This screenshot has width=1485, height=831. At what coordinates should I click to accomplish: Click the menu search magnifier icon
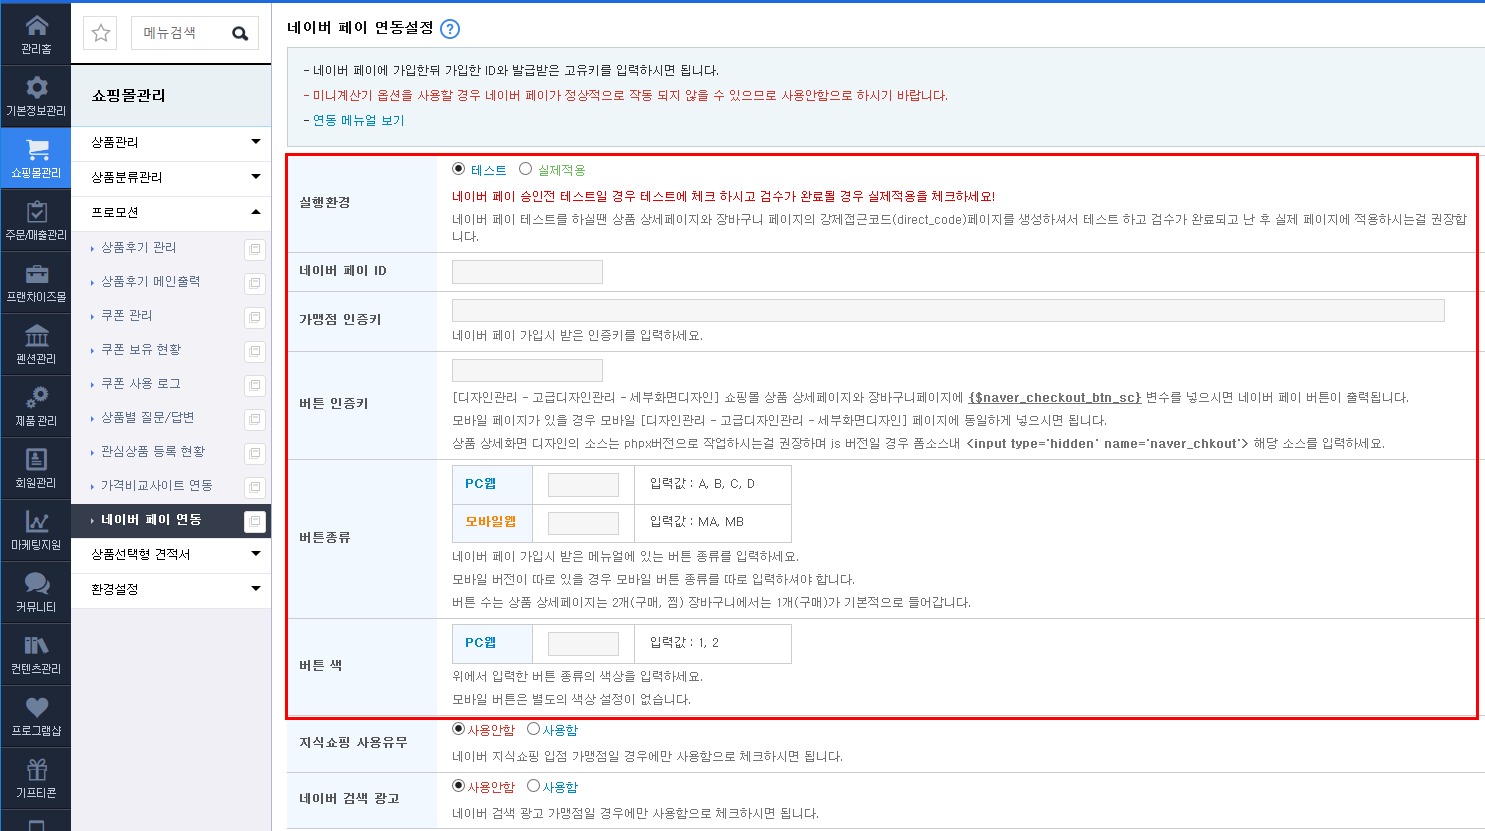pos(240,34)
